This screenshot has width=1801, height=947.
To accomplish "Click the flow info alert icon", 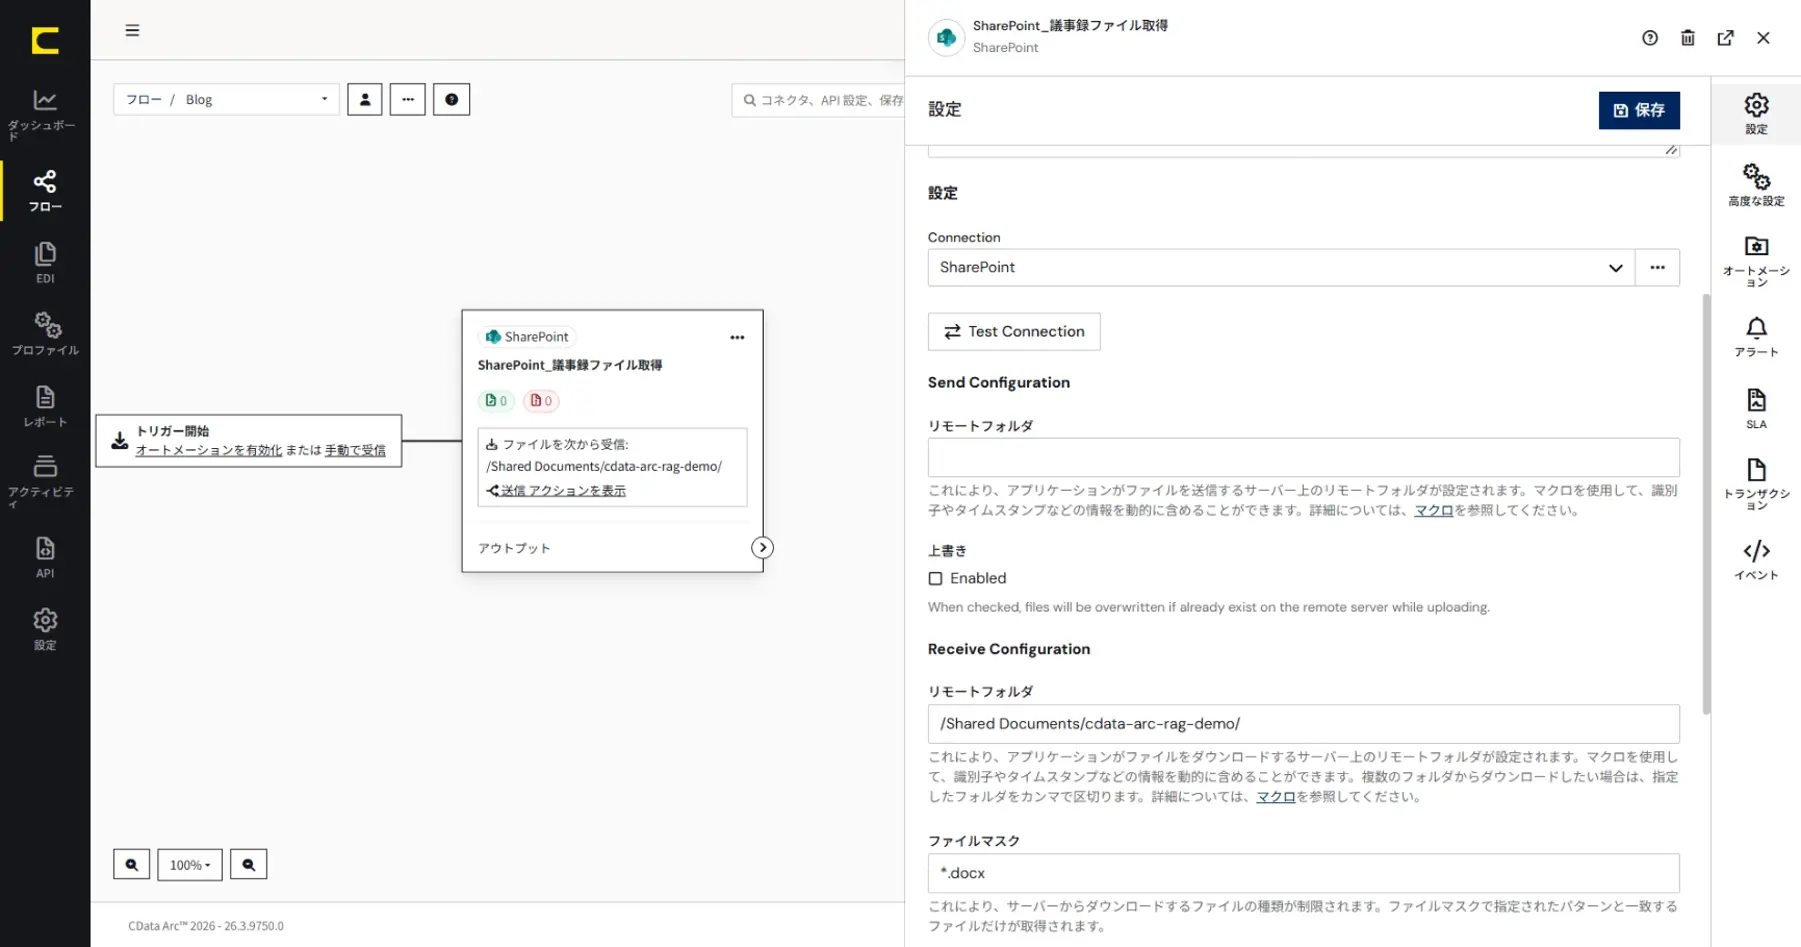I will coord(451,99).
